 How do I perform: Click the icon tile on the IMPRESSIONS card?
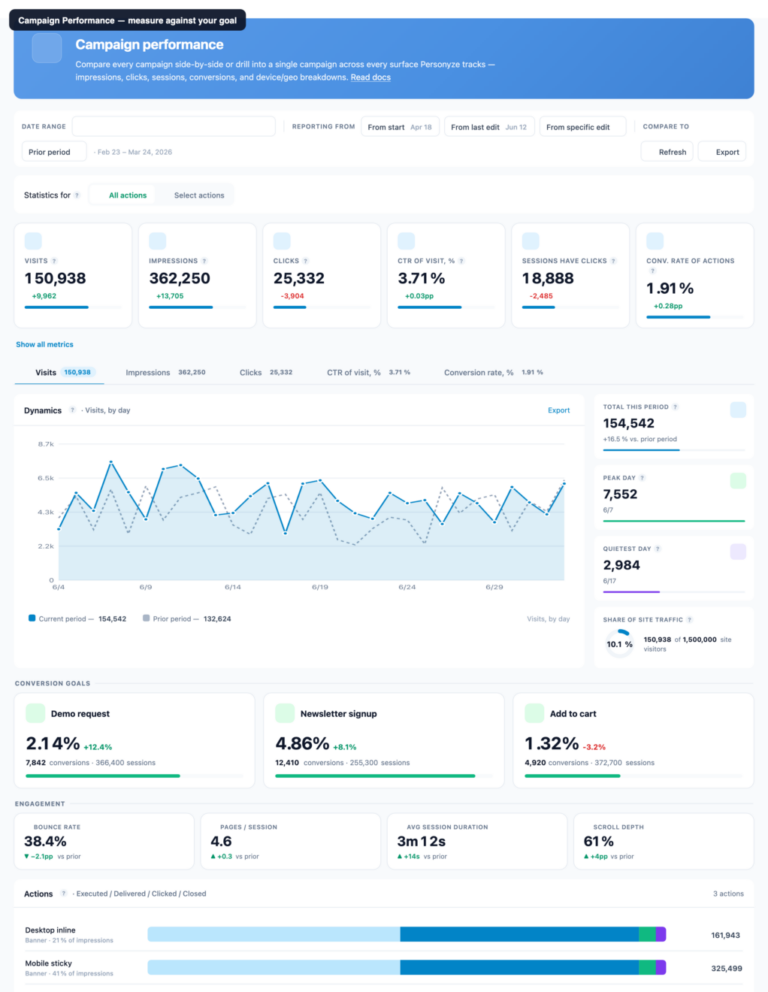[158, 241]
